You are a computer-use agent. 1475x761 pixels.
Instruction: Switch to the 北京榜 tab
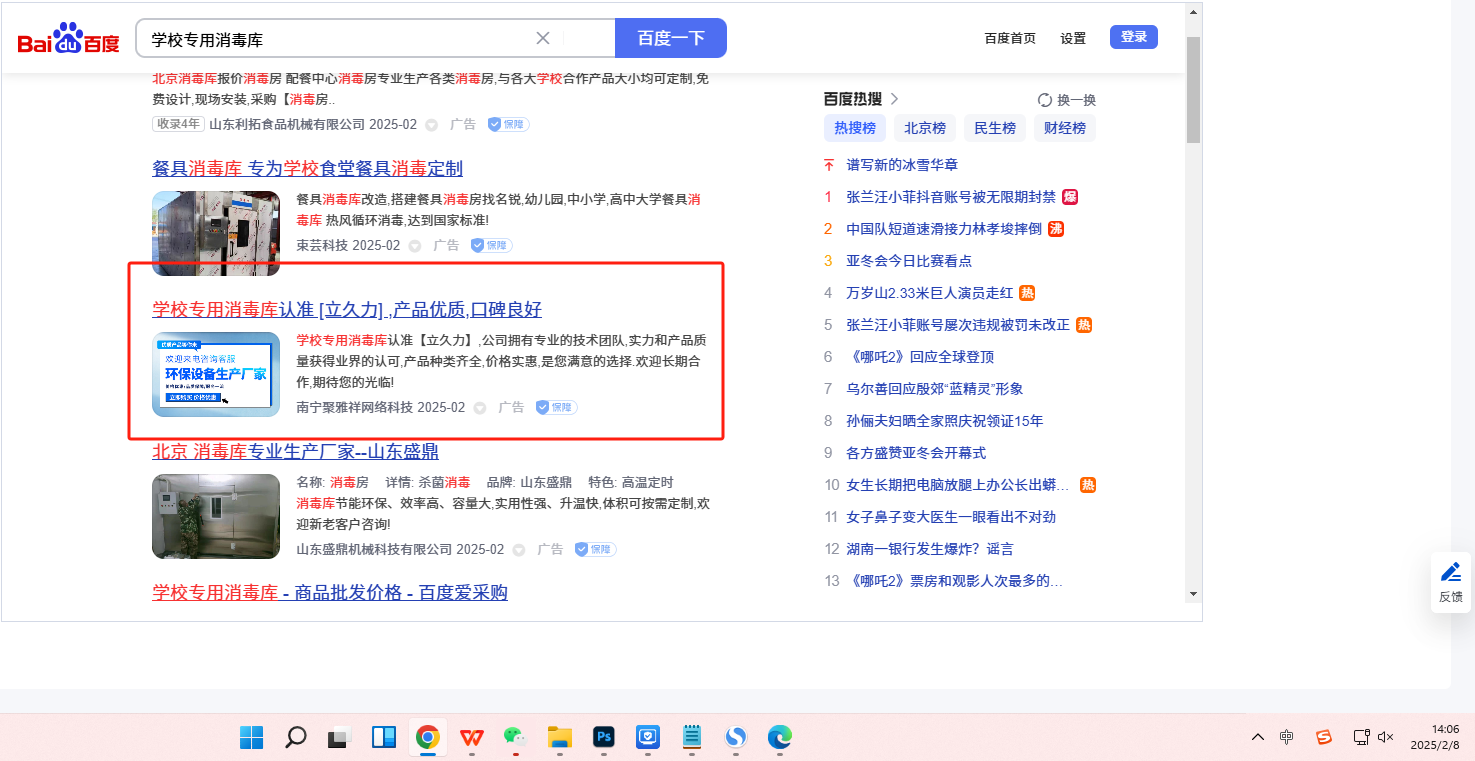(925, 128)
